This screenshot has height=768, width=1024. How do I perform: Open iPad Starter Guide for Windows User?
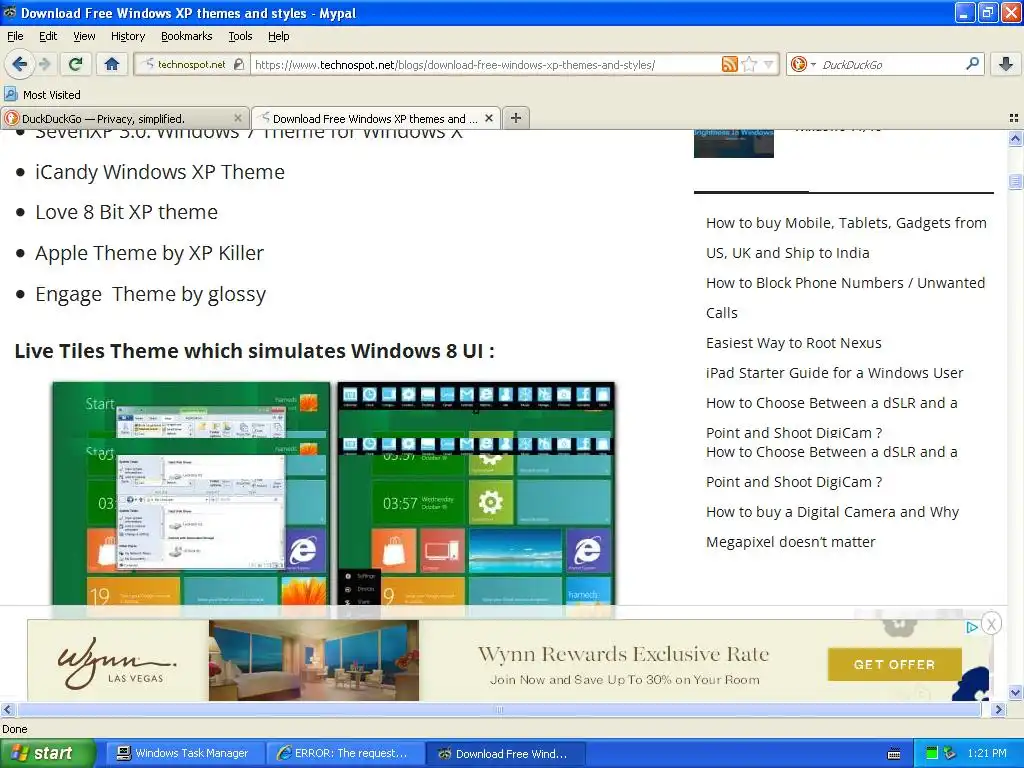pyautogui.click(x=835, y=373)
